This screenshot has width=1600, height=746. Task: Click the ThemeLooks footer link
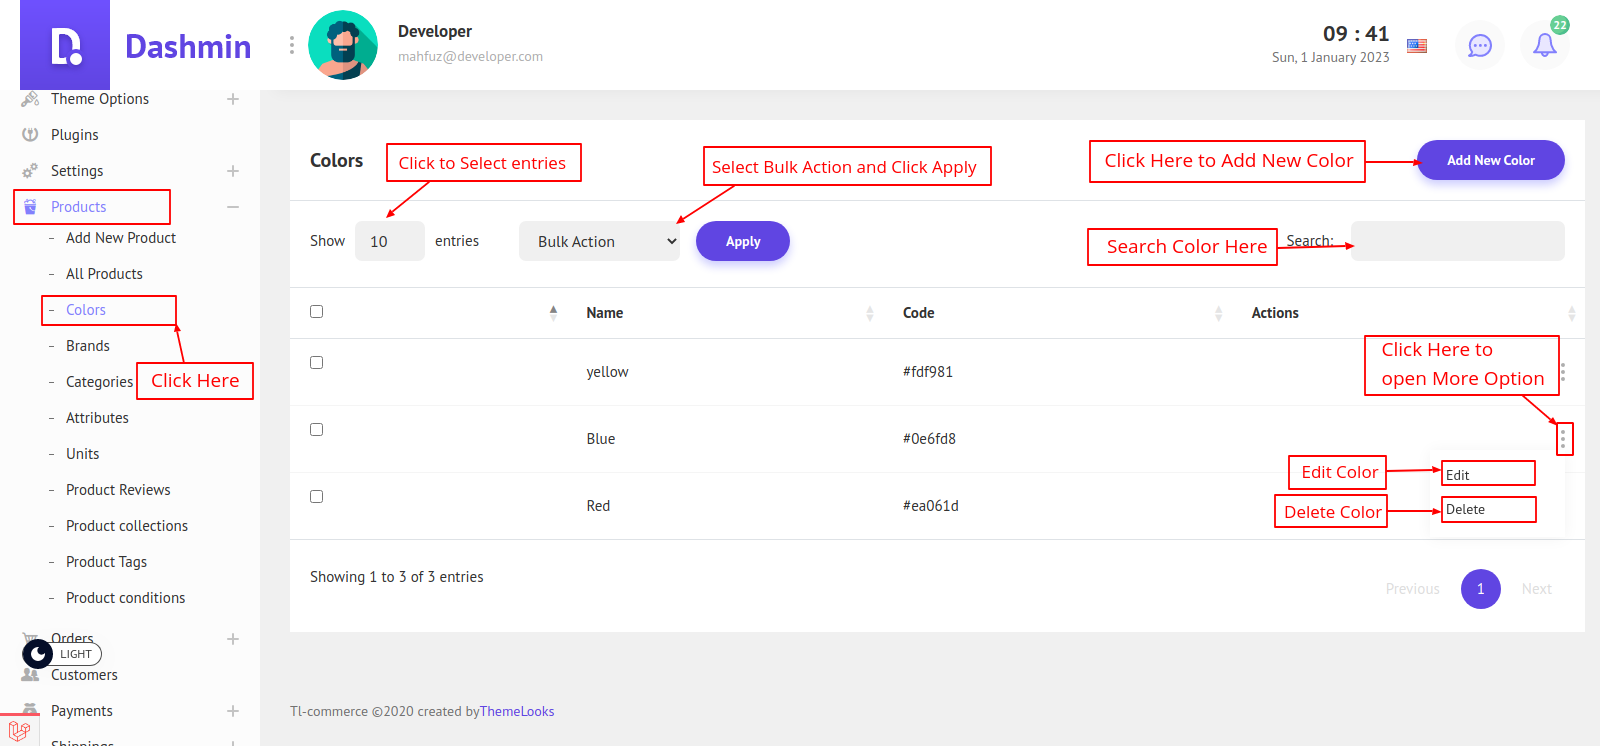tap(517, 711)
